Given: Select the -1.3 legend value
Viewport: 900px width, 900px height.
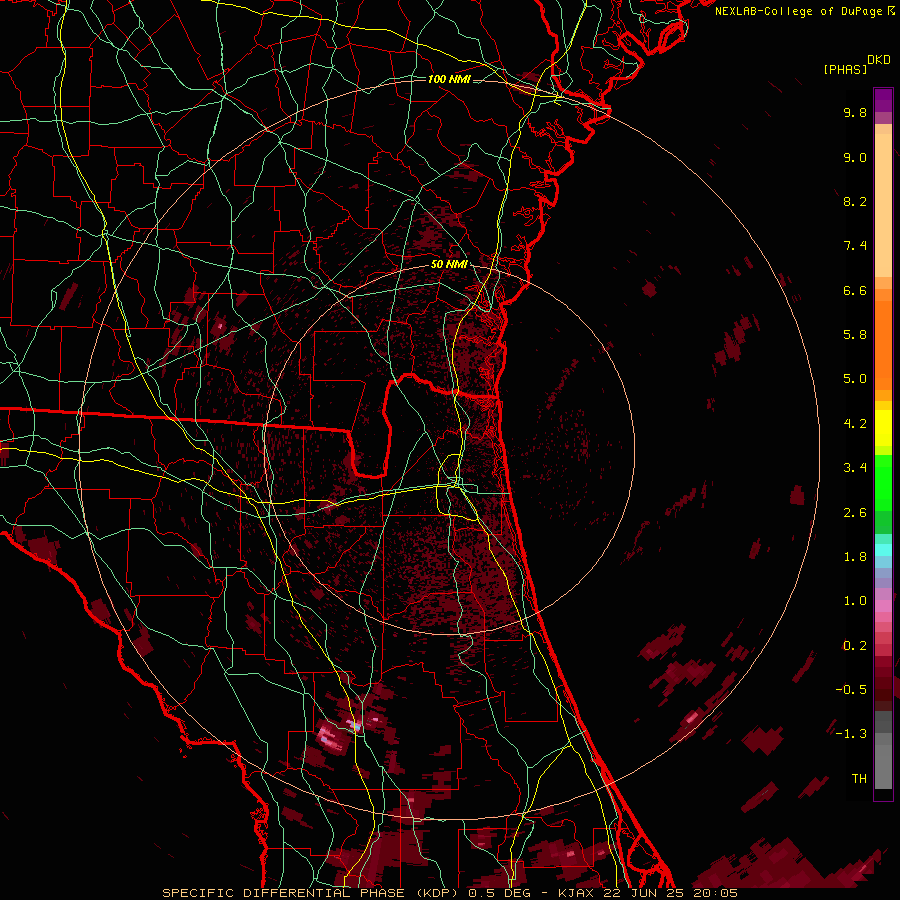Looking at the screenshot, I should point(851,734).
